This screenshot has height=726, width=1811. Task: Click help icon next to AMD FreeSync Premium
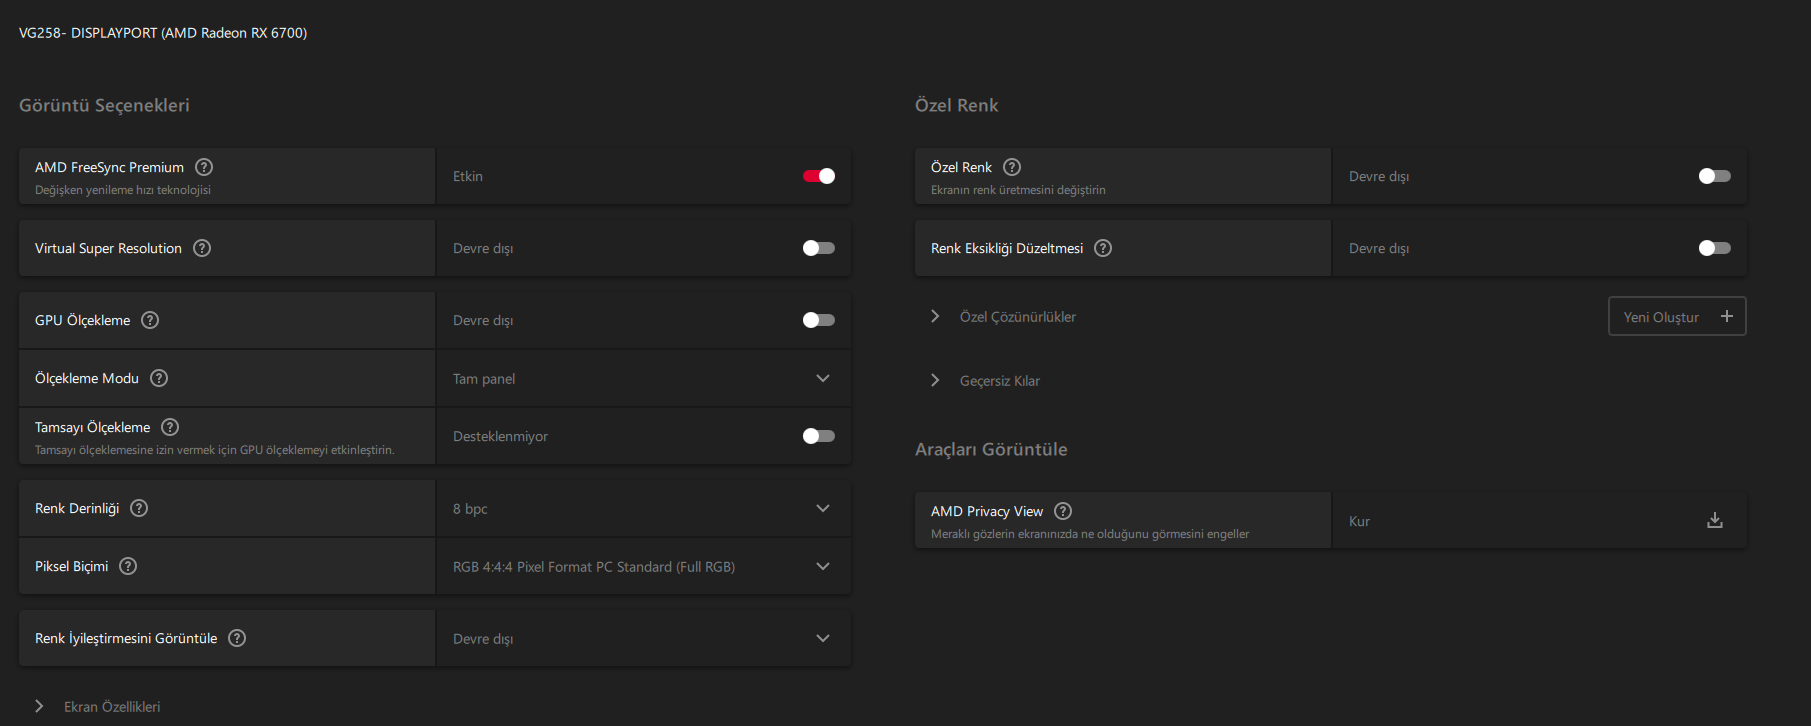click(x=204, y=167)
